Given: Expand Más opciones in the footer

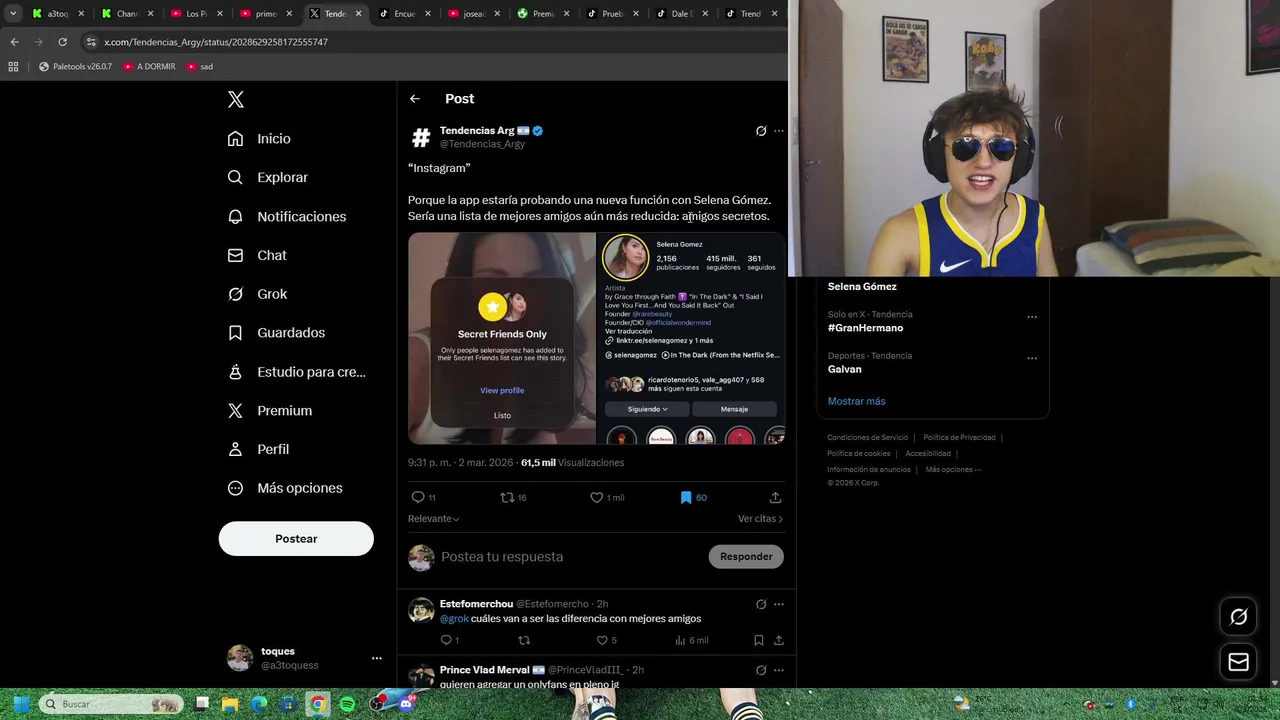Looking at the screenshot, I should pos(953,470).
